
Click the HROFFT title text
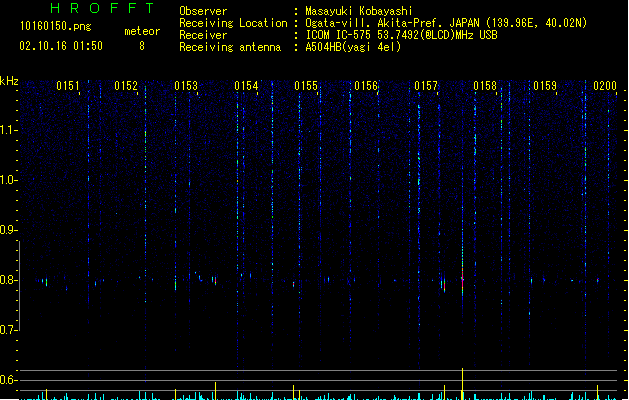[x=102, y=8]
